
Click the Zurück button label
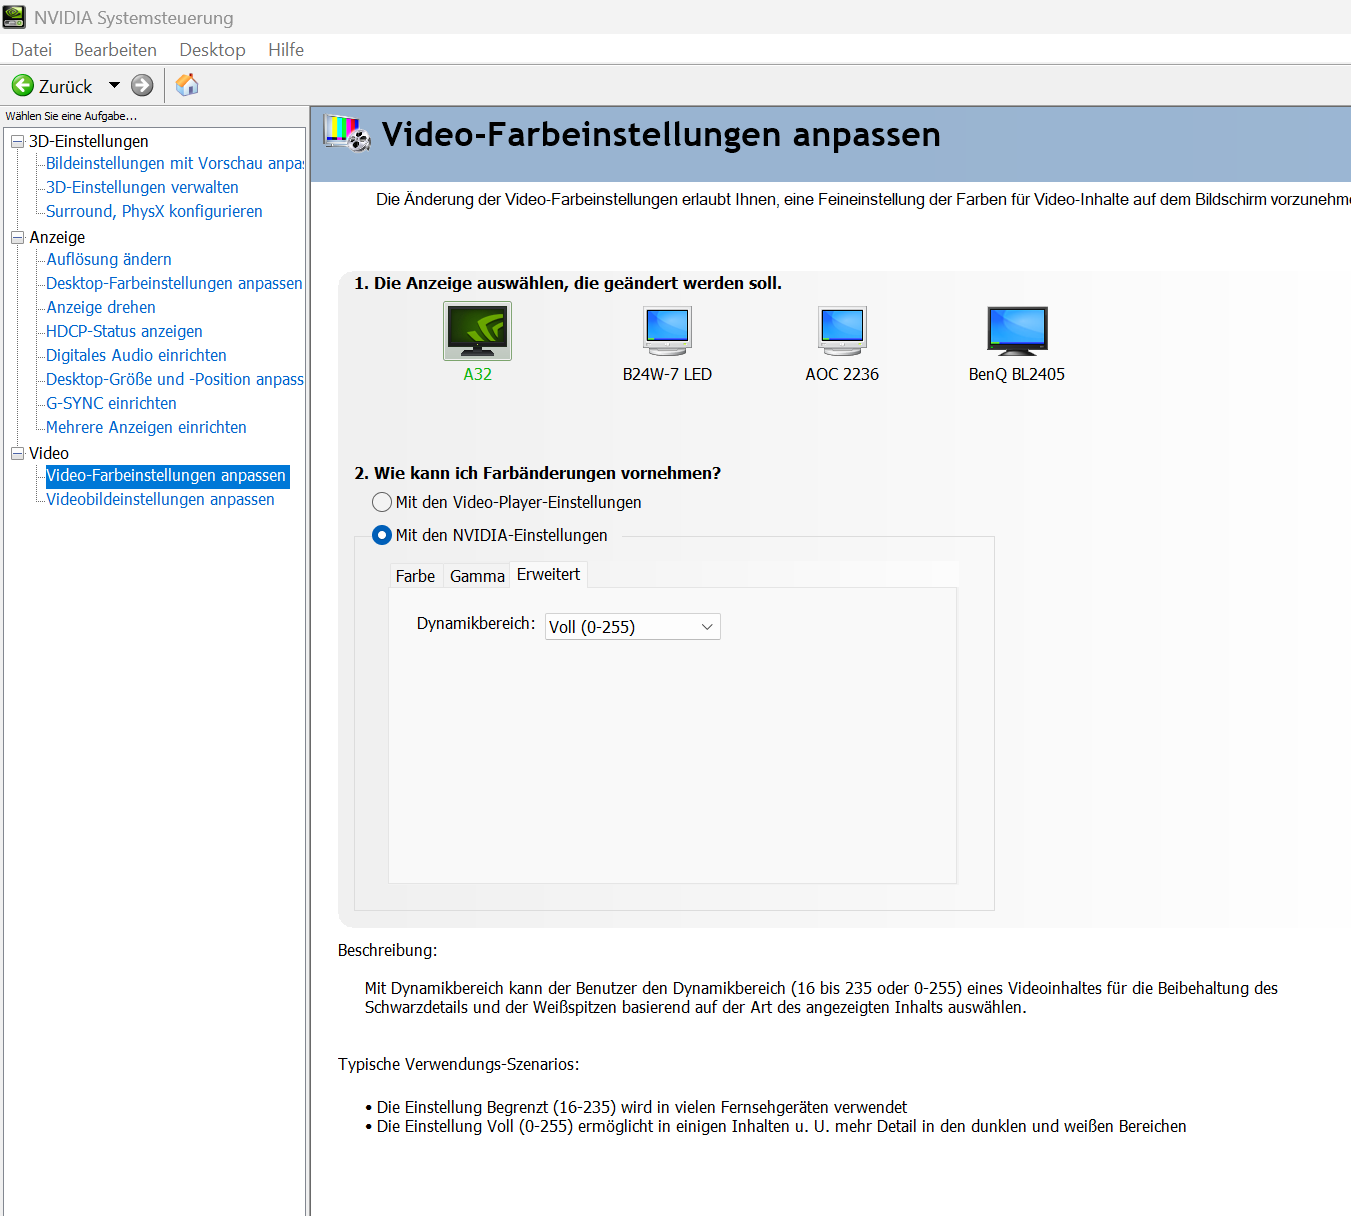coord(65,87)
